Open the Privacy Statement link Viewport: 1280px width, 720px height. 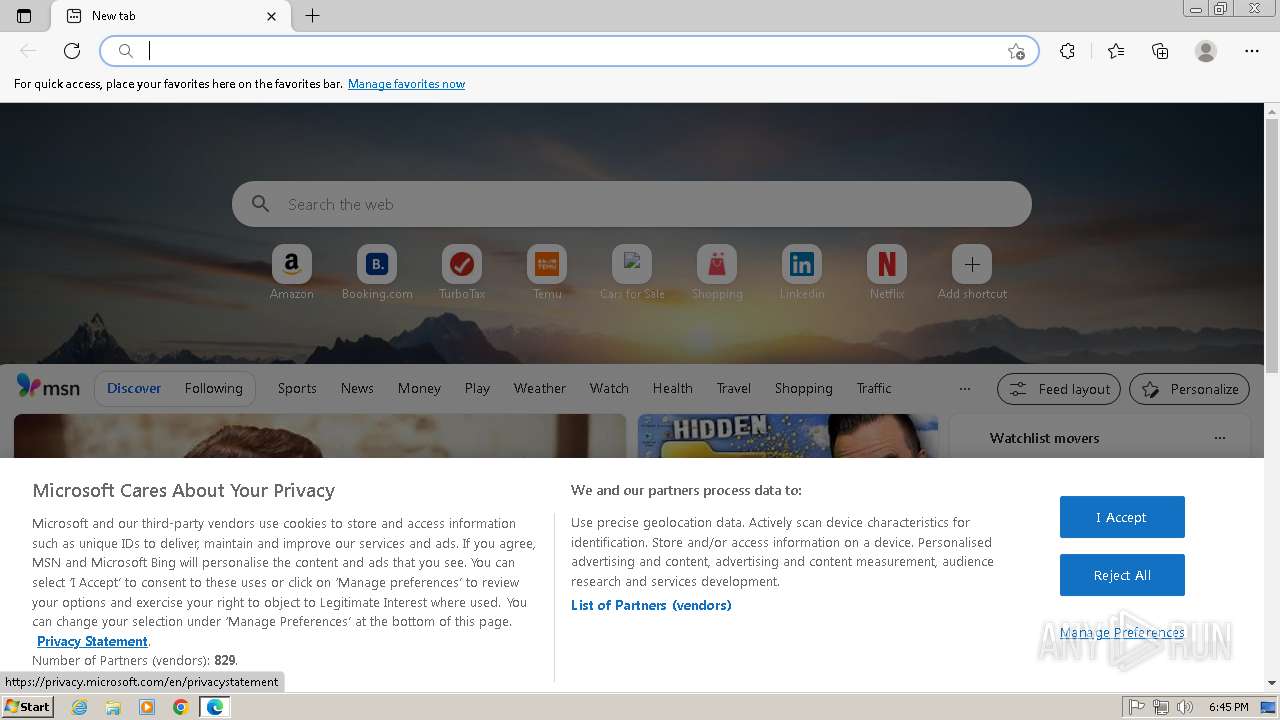tap(92, 641)
